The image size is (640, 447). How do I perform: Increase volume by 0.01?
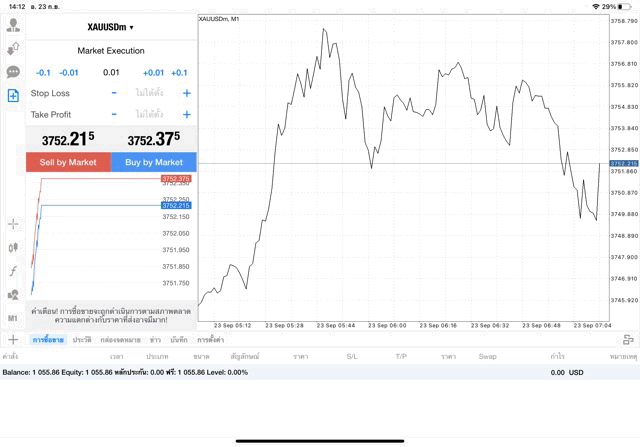tap(153, 72)
